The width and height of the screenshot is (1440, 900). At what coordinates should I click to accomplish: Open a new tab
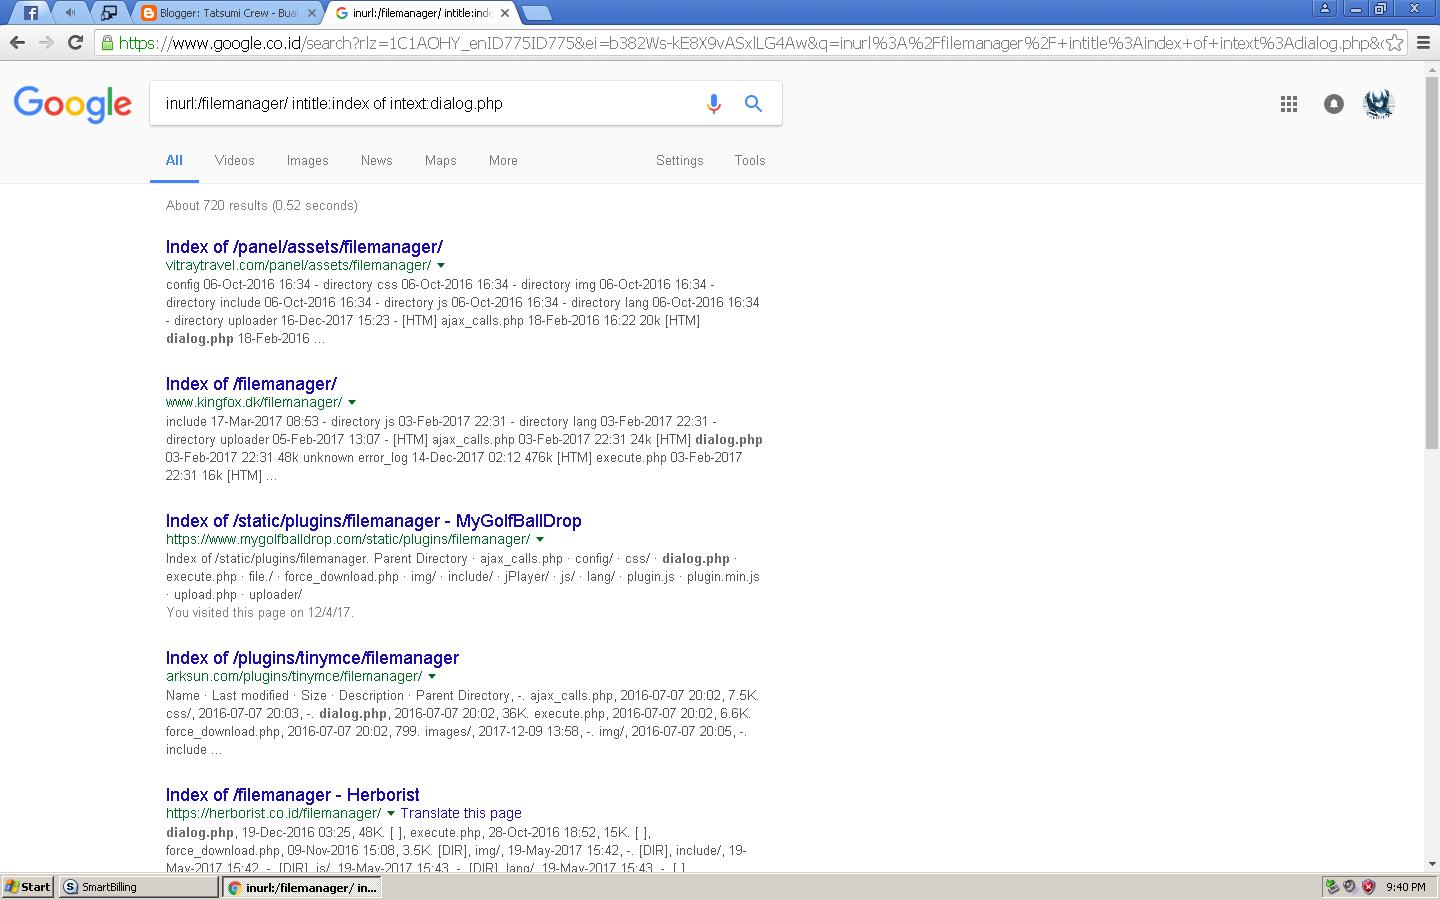[537, 13]
